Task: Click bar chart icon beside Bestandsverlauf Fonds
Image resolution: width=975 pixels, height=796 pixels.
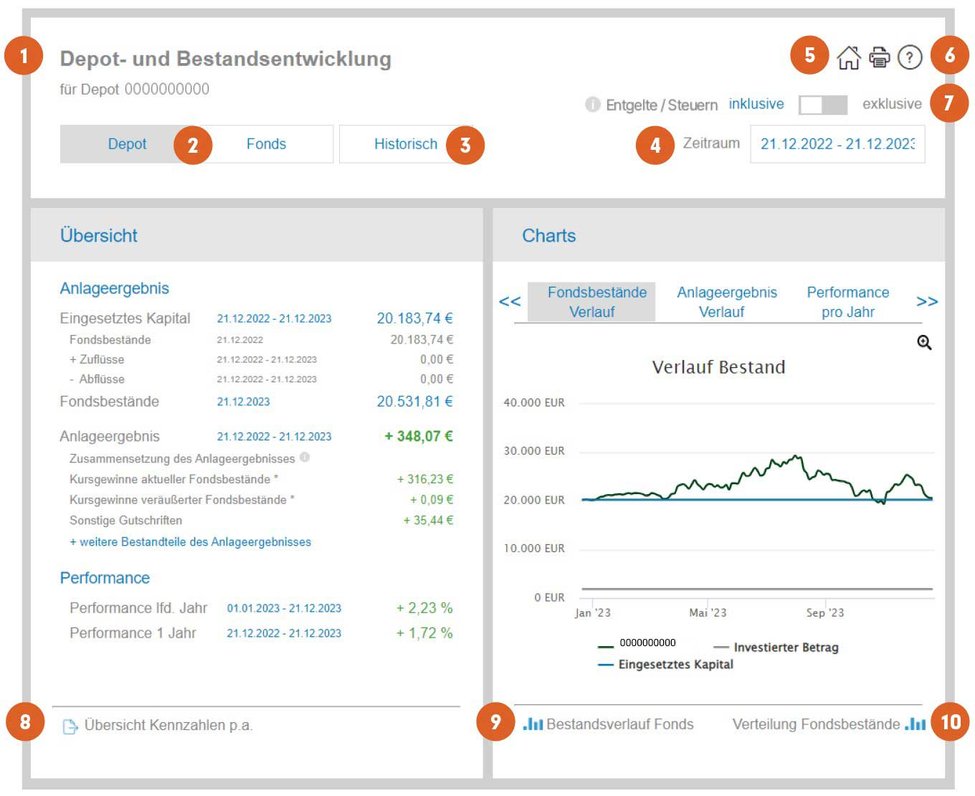Action: coord(534,724)
